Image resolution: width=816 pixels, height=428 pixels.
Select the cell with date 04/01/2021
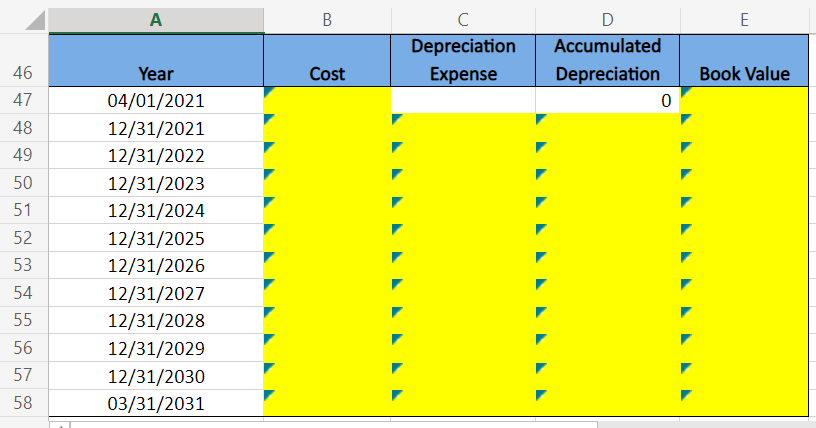coord(156,100)
